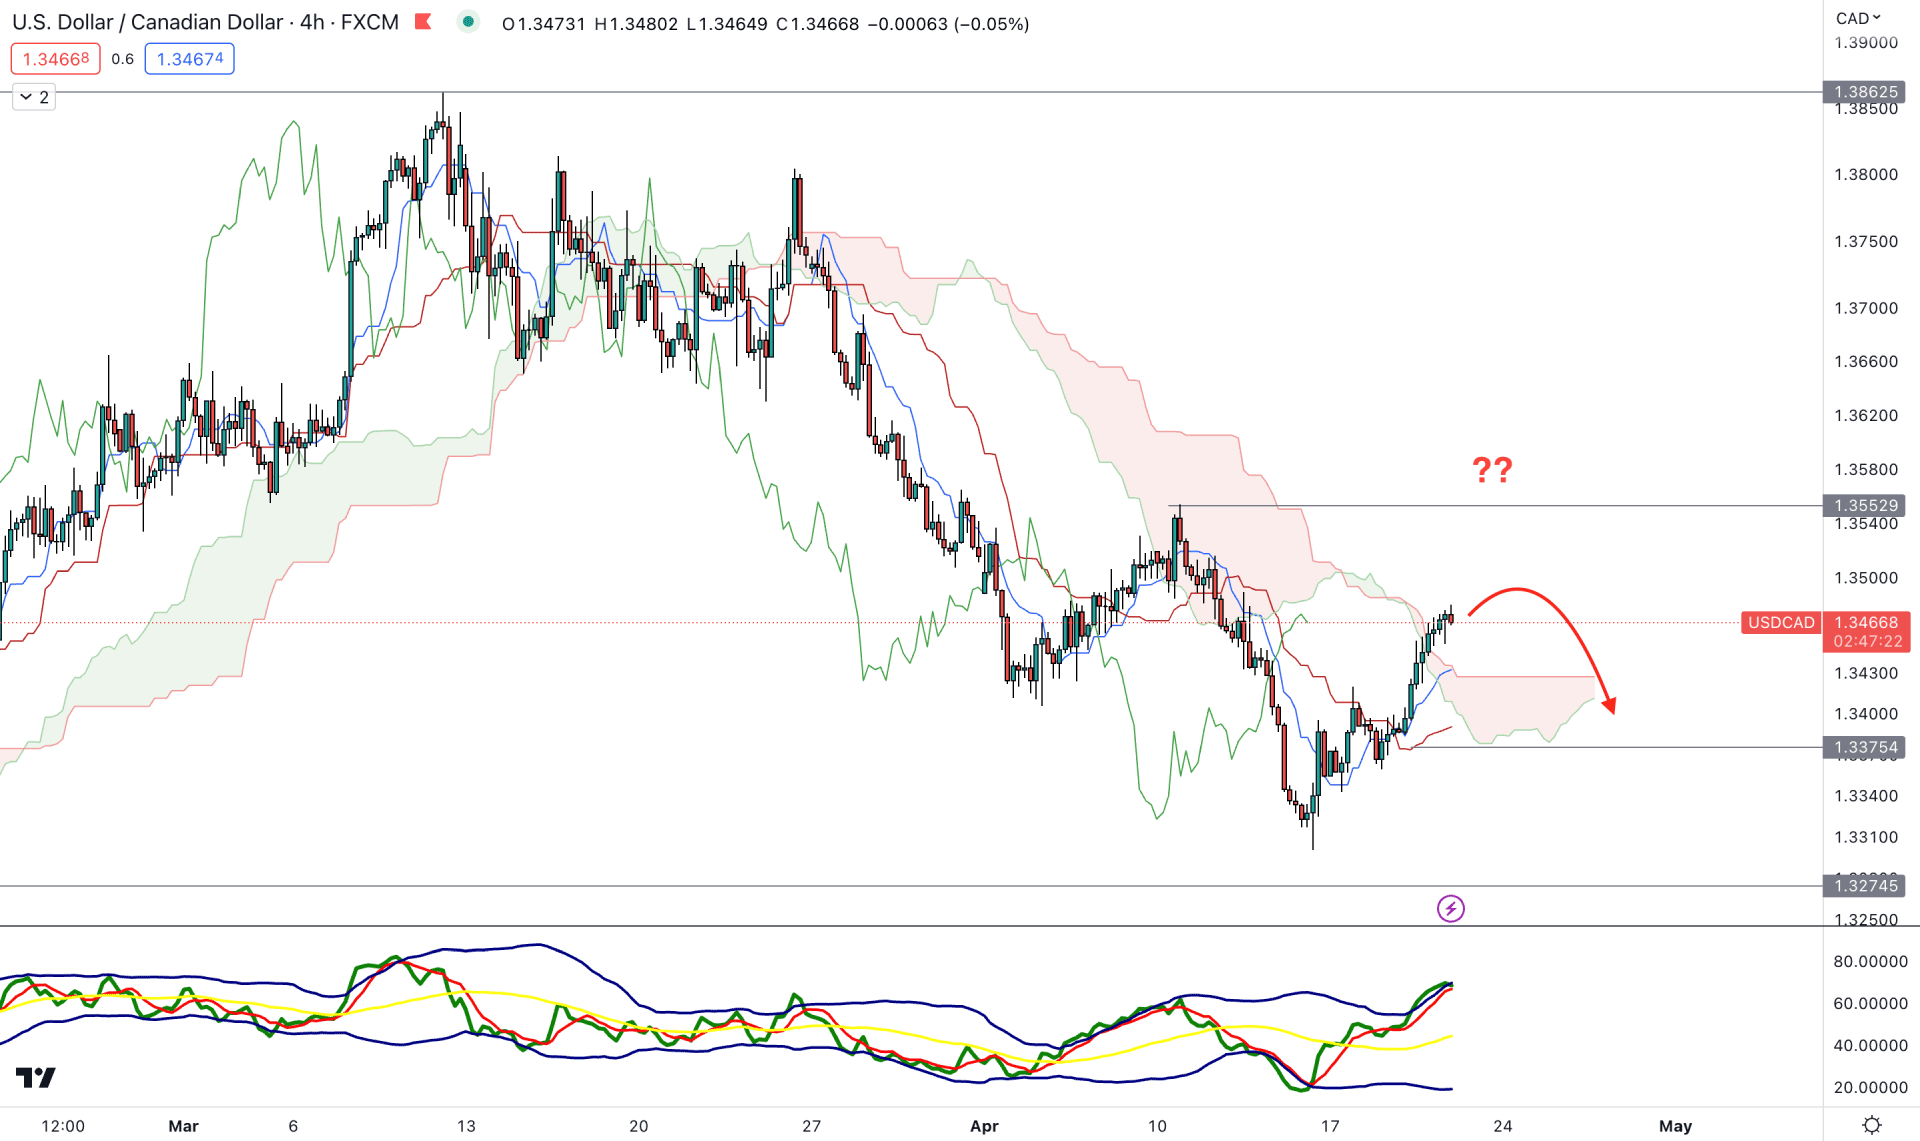Click the May date on time axis

[1675, 1126]
